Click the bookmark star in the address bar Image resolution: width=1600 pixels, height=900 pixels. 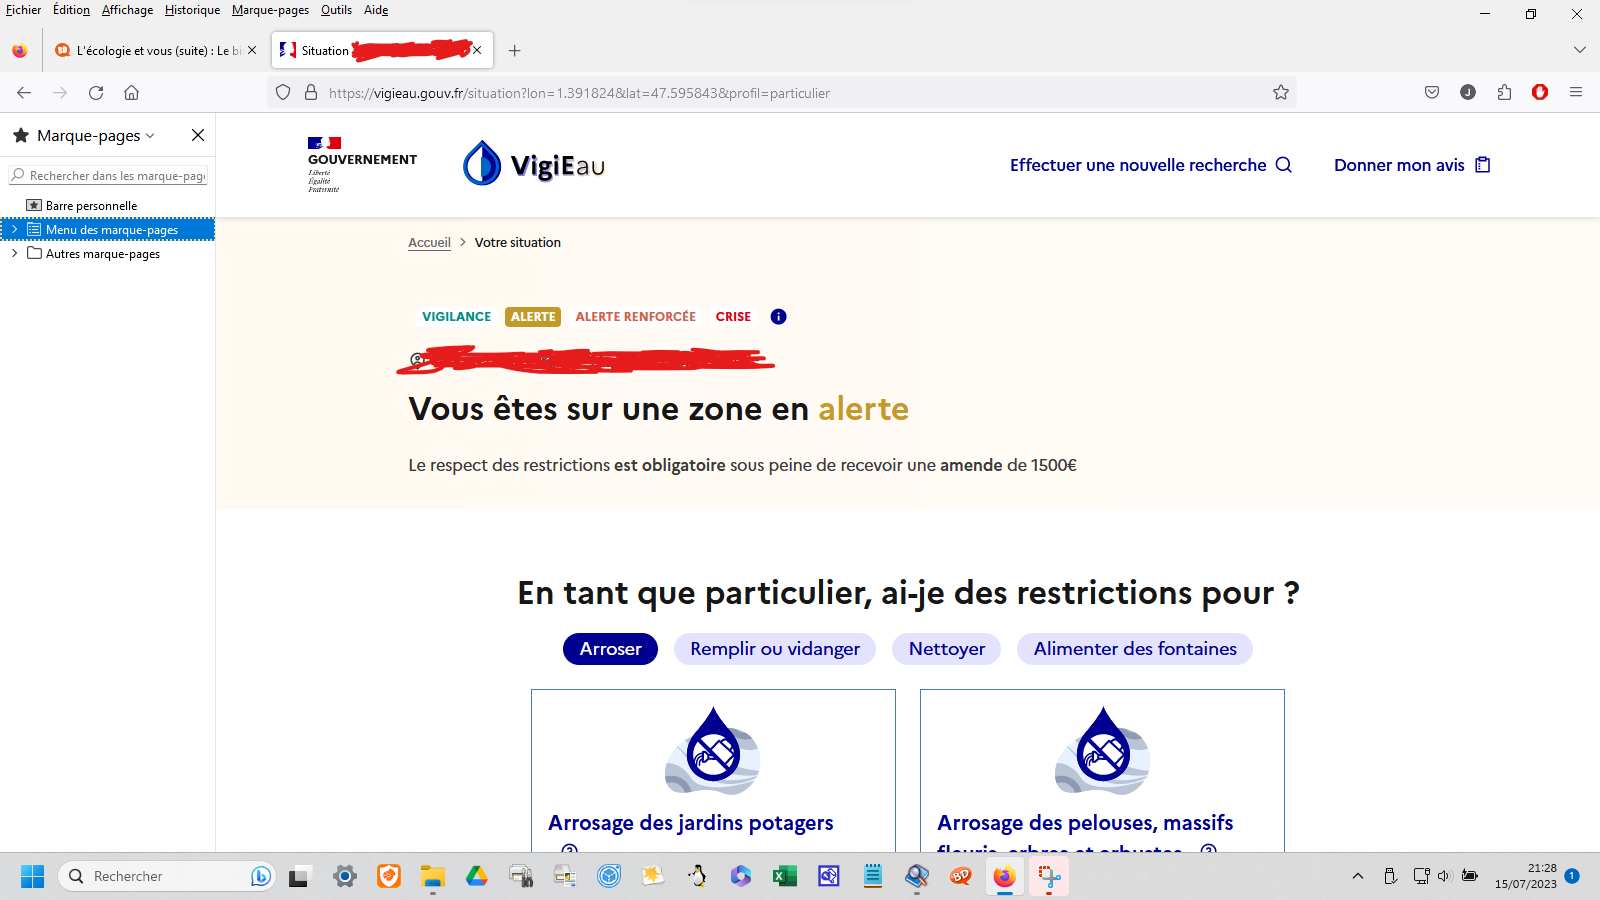[x=1281, y=93]
